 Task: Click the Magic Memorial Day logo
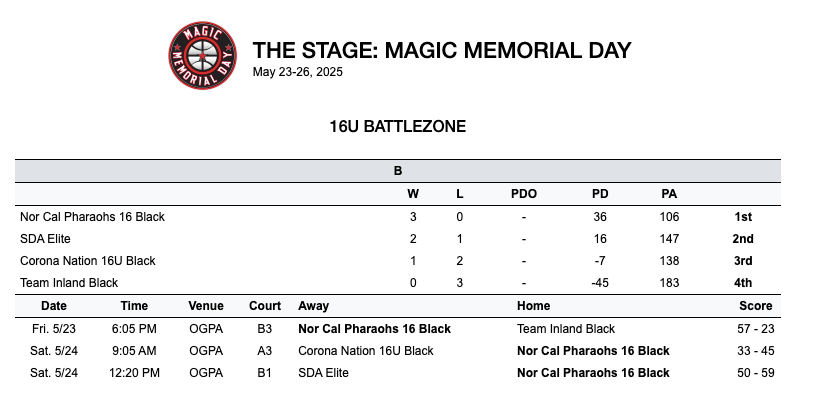(205, 57)
